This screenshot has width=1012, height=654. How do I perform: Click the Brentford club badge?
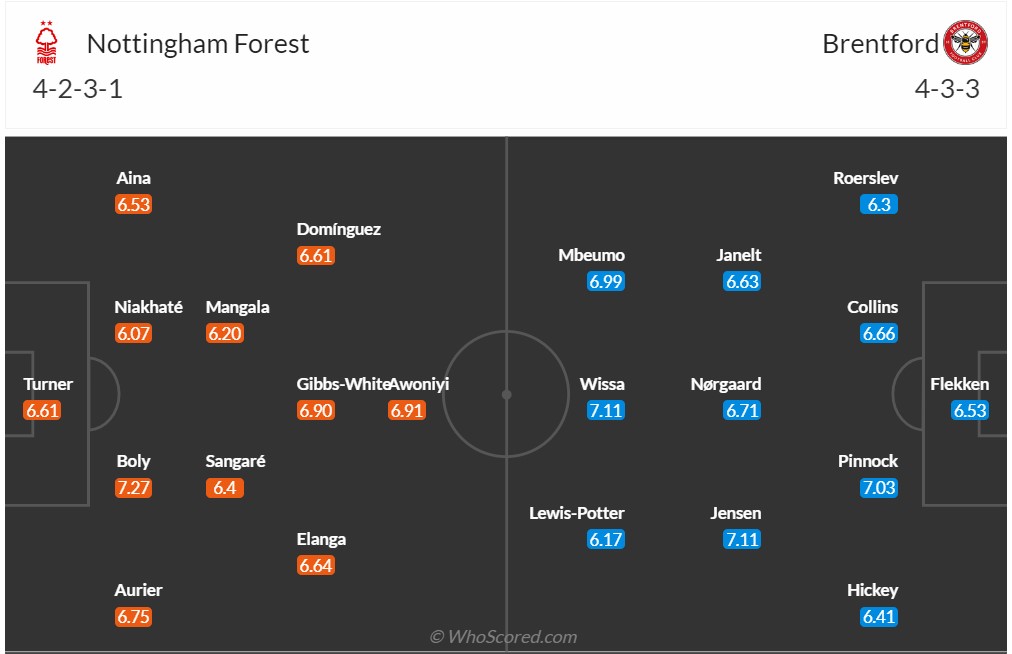[966, 43]
